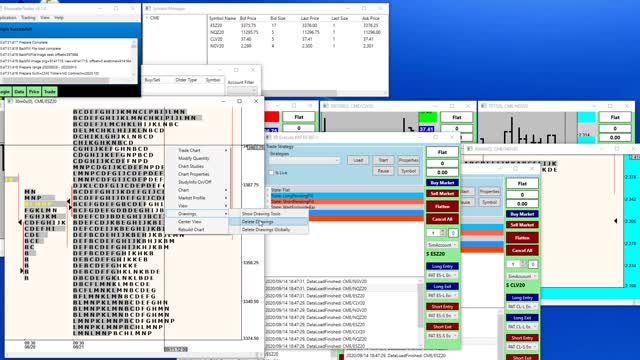Image resolution: width=640 pixels, height=360 pixels.
Task: Click Long Entry in the ESZ20 panel
Action: point(442,266)
